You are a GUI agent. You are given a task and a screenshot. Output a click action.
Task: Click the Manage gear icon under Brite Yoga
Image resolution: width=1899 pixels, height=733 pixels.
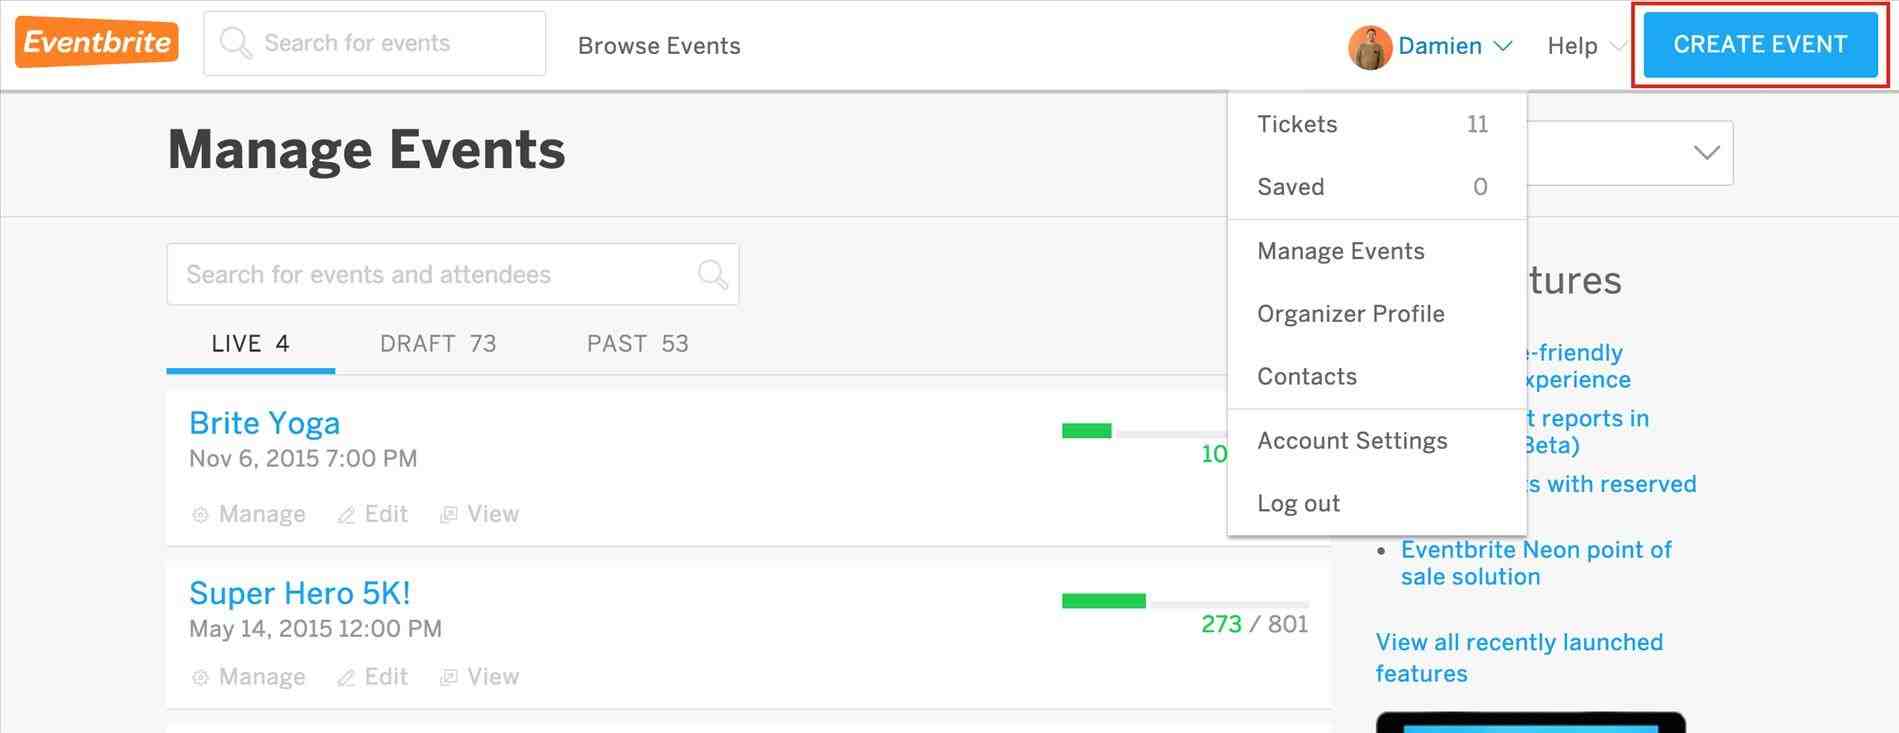200,515
